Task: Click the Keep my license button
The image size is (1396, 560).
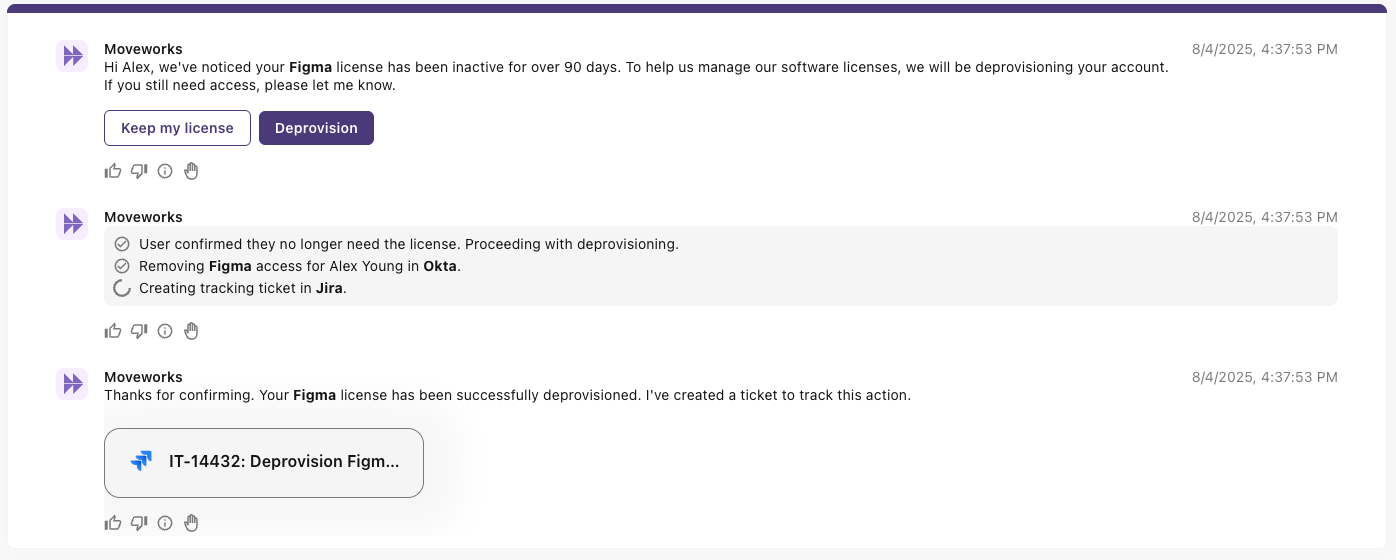Action: 177,128
